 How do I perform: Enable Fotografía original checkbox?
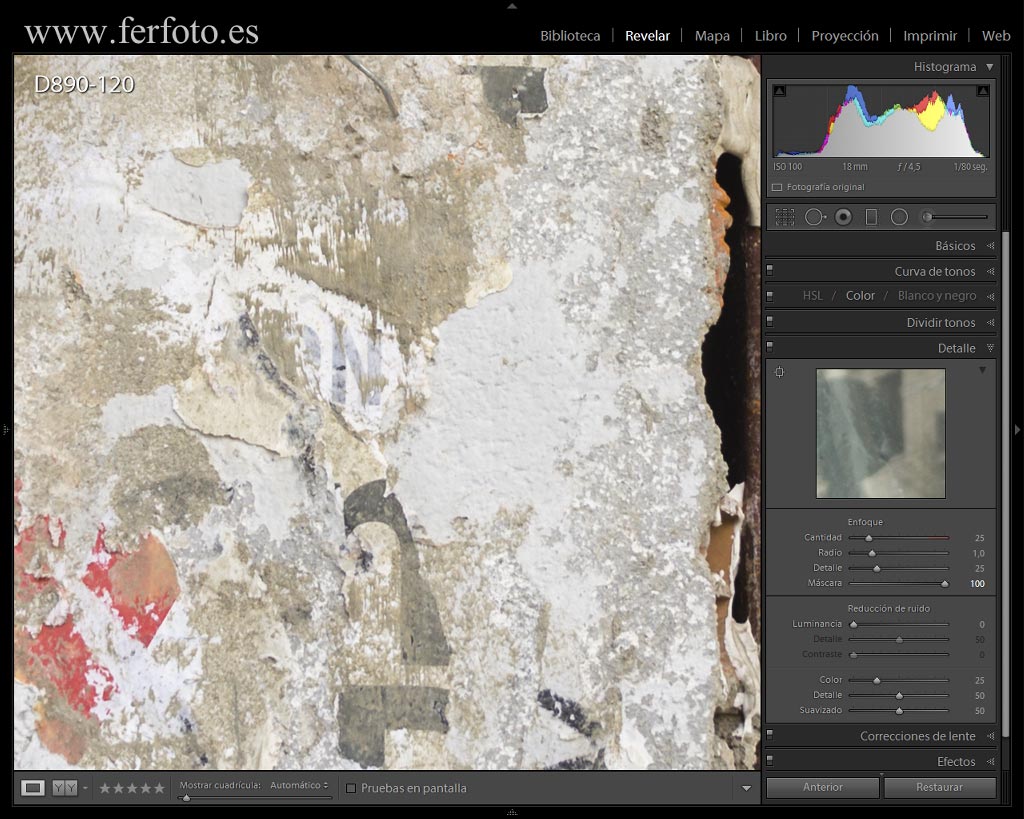(777, 187)
